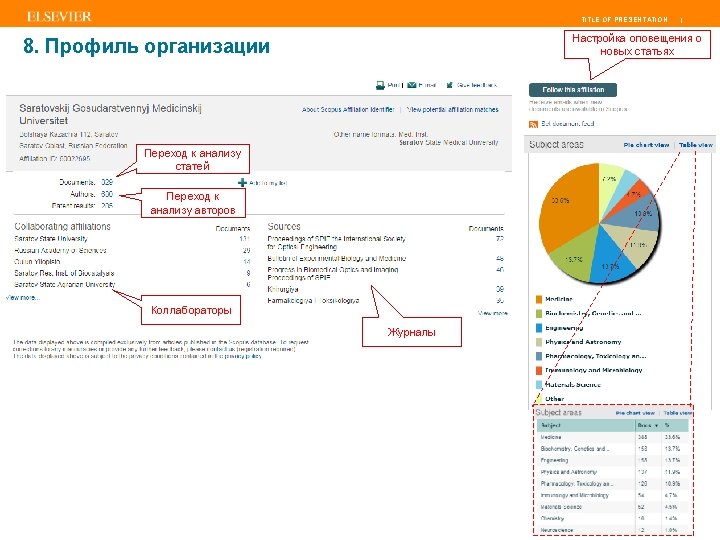The image size is (720, 540).
Task: Click the light blue Materials Science legend swatch
Action: [539, 385]
